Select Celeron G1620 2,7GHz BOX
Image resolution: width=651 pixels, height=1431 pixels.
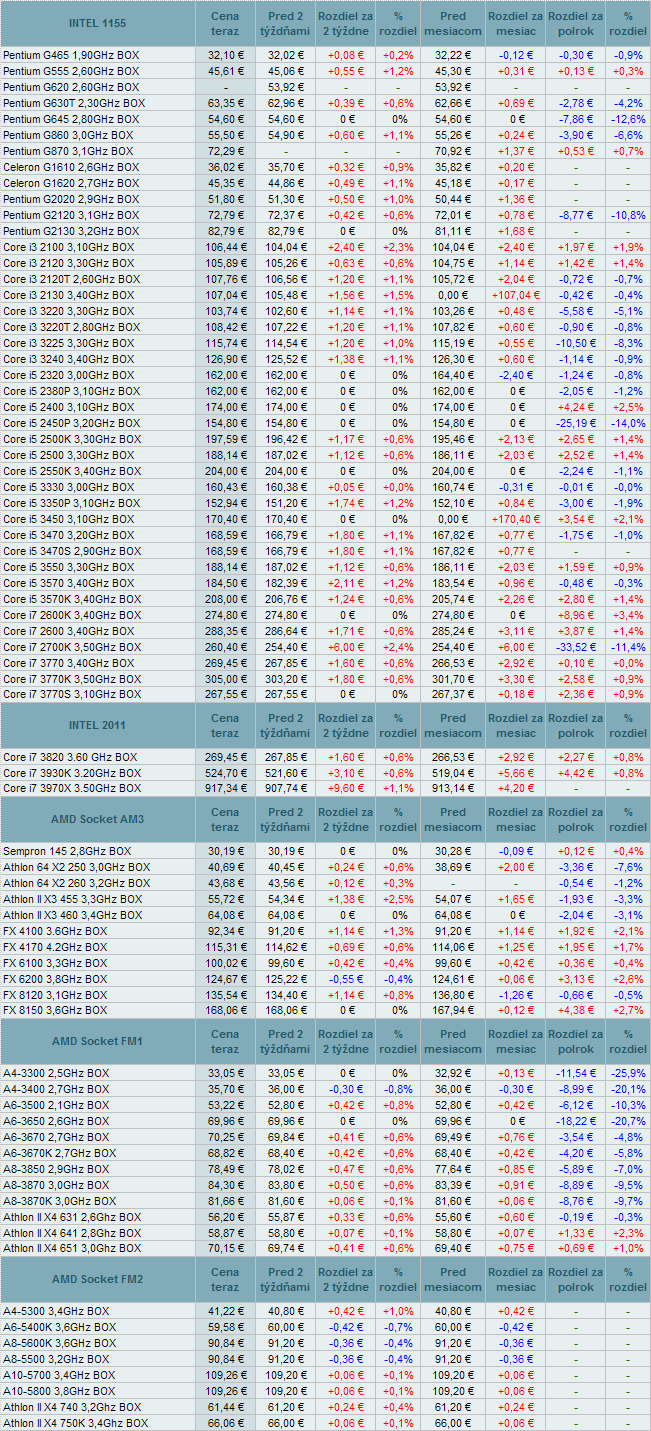tap(70, 182)
